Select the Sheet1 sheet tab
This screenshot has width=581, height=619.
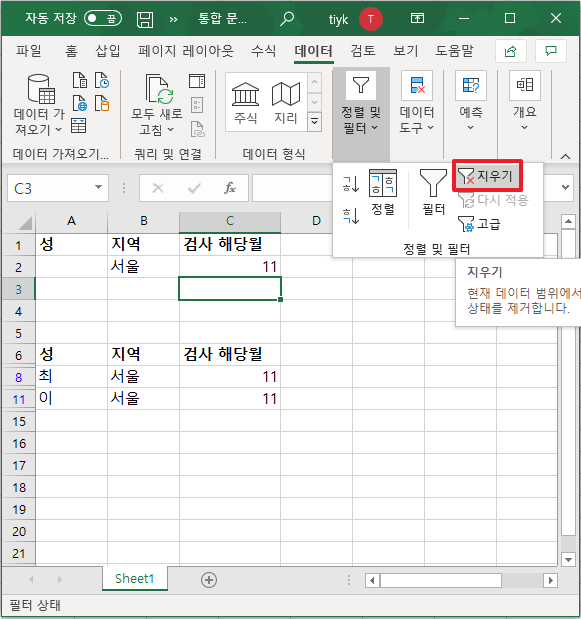134,579
